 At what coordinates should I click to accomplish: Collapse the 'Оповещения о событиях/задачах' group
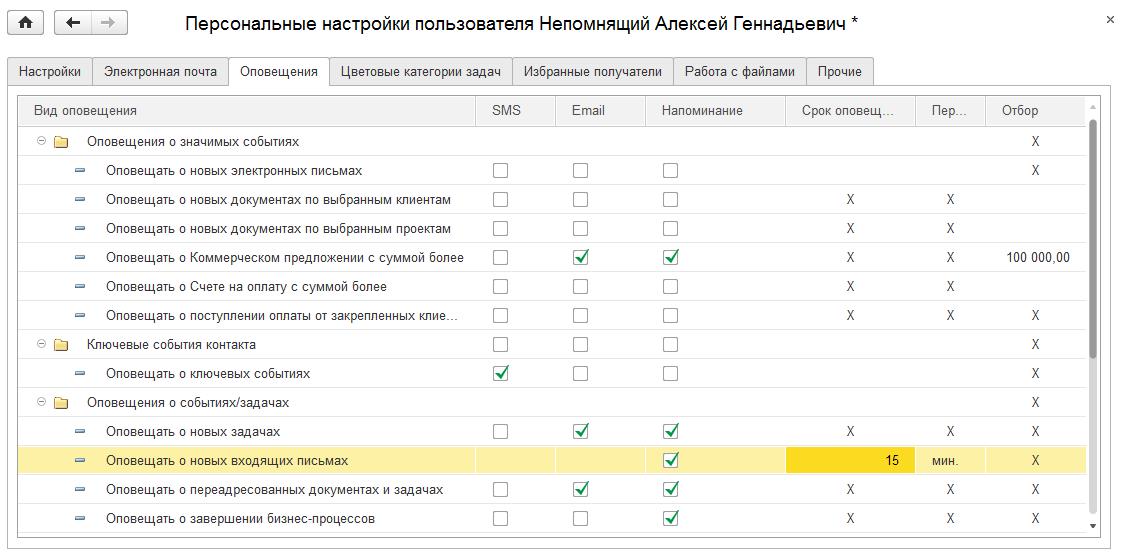click(41, 403)
